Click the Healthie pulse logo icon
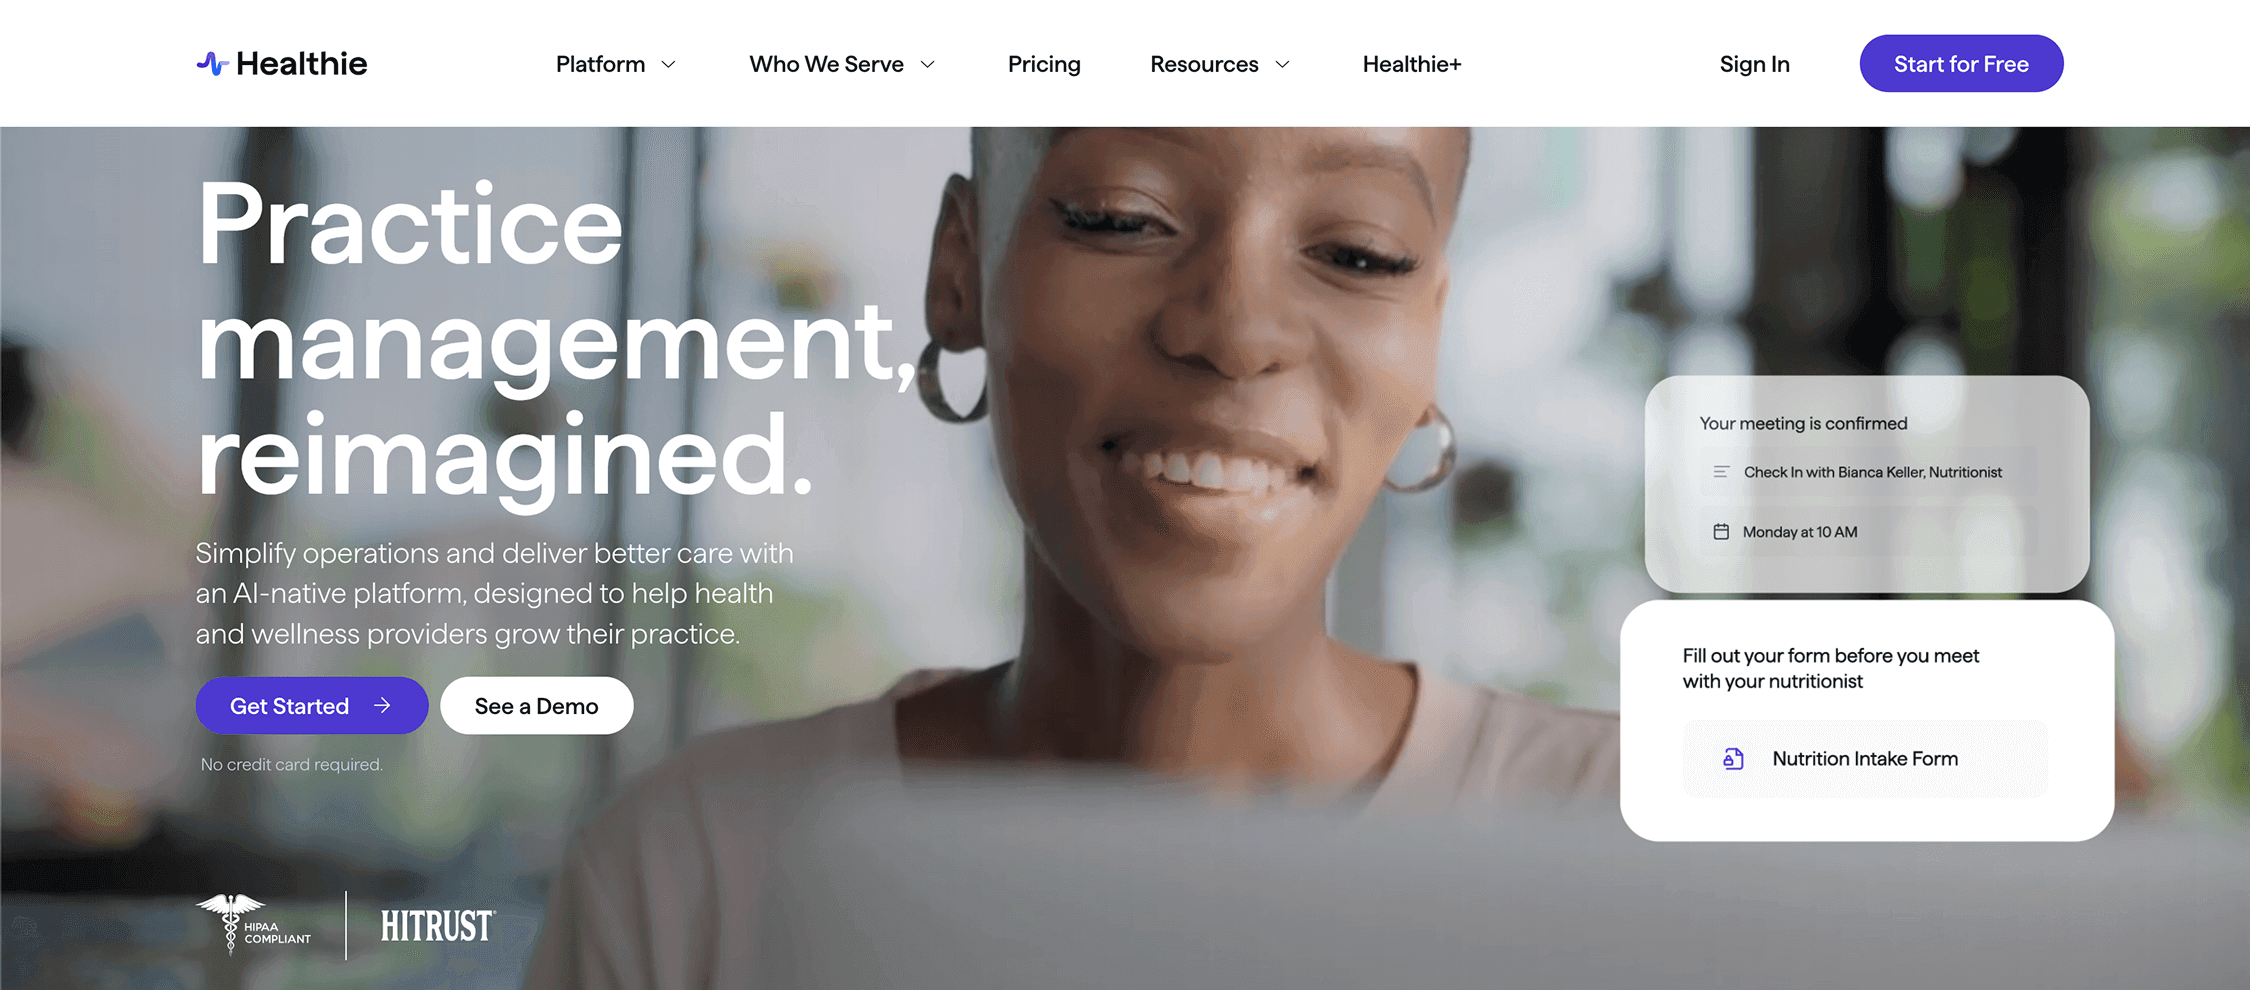The height and width of the screenshot is (990, 2250). pos(212,64)
